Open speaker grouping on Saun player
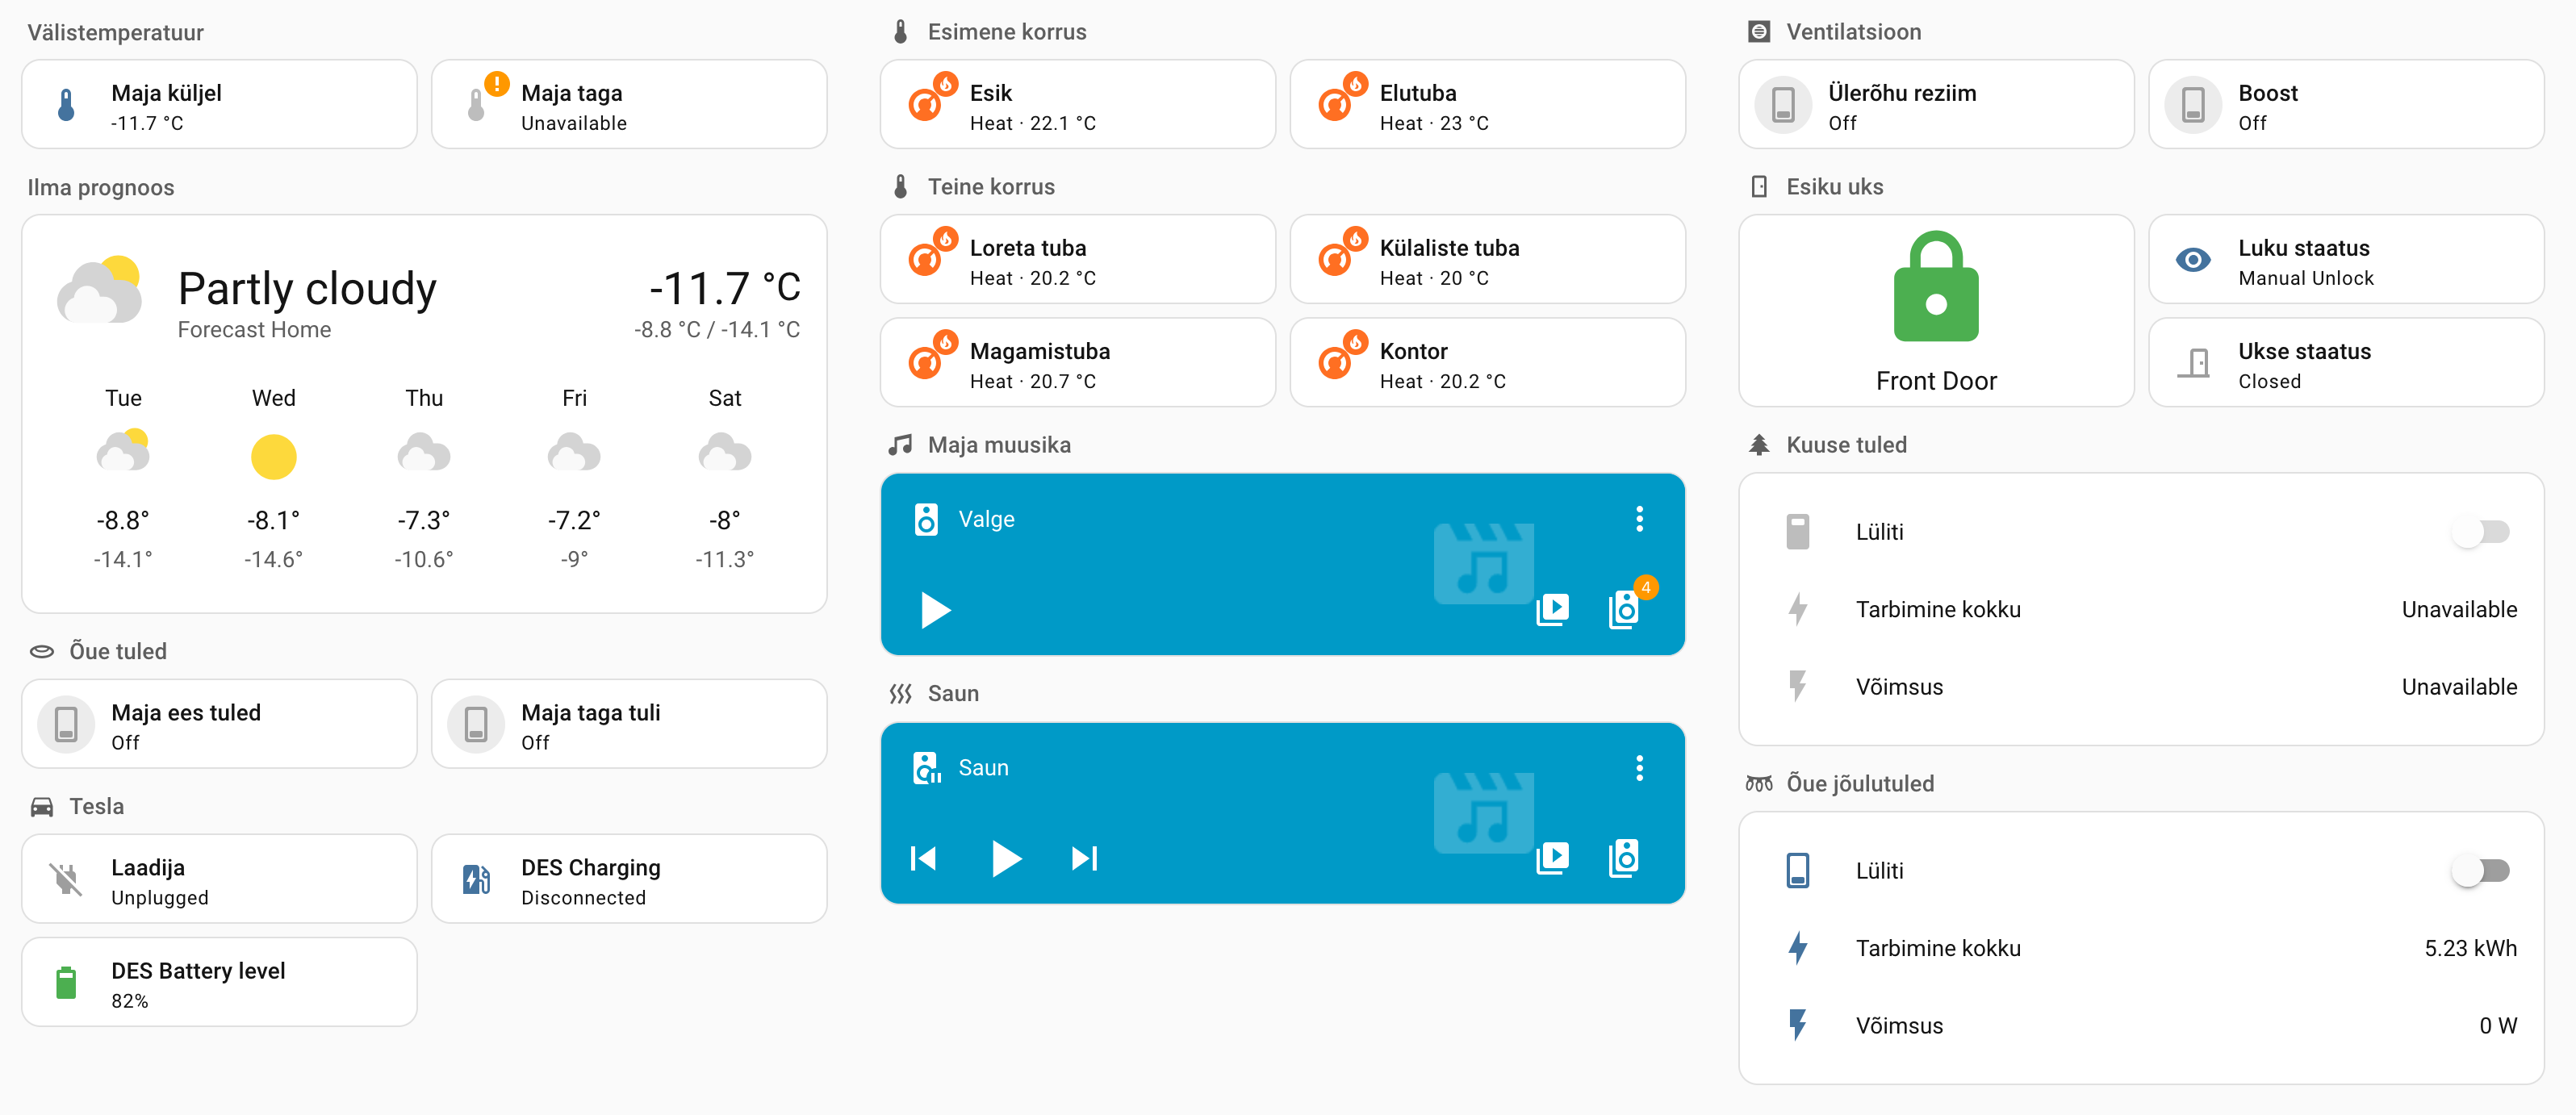This screenshot has width=2576, height=1115. click(x=1623, y=857)
